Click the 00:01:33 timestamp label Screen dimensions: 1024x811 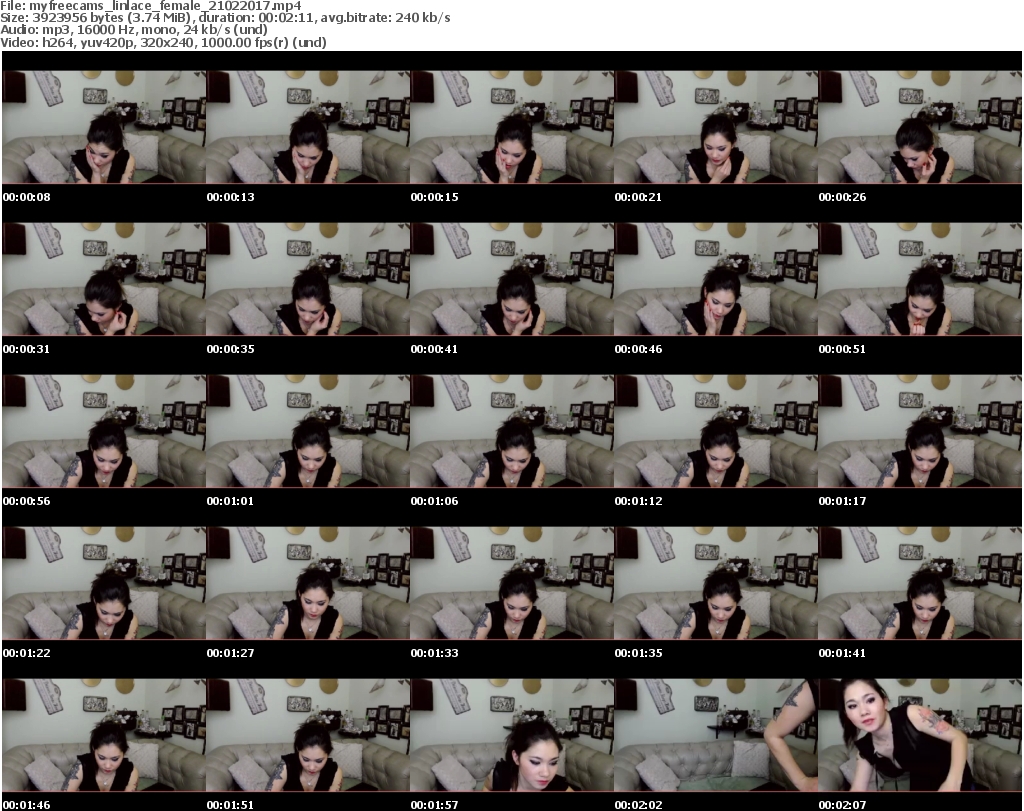pyautogui.click(x=434, y=653)
